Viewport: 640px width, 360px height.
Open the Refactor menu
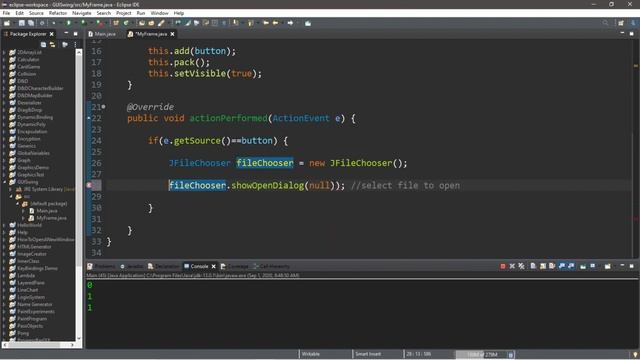pyautogui.click(x=58, y=13)
